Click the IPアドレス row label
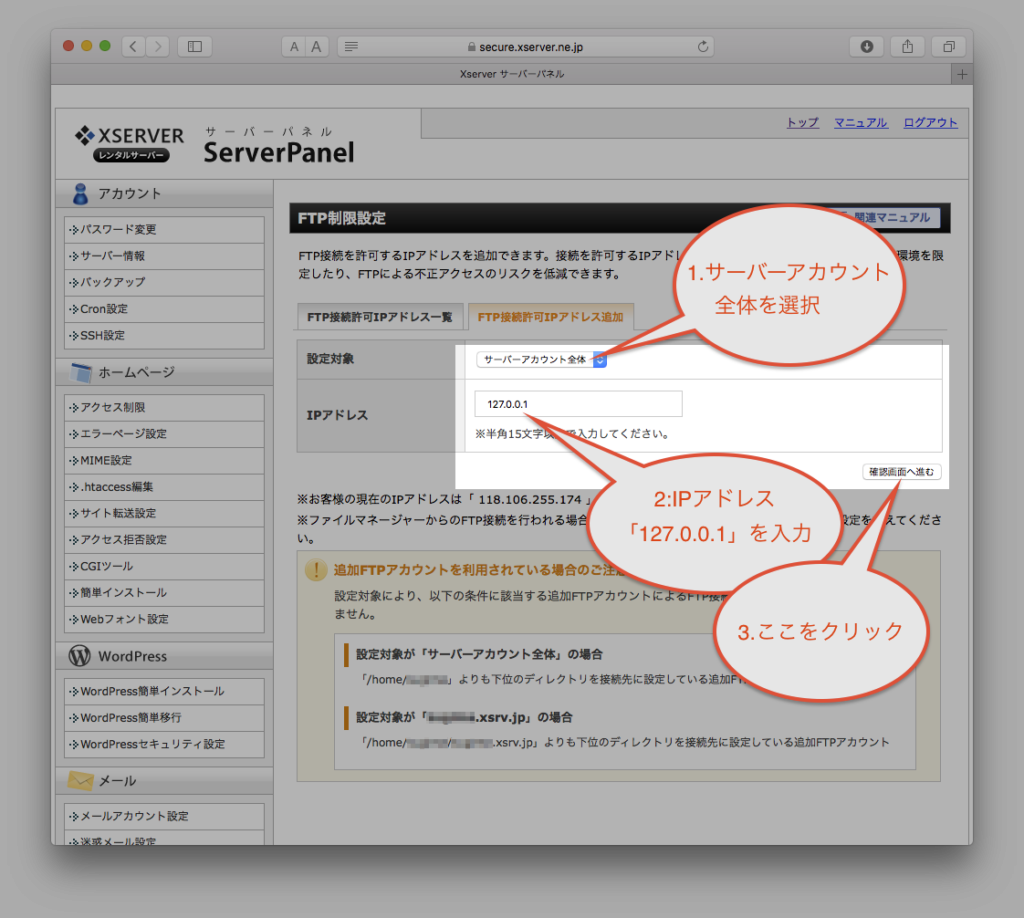Image resolution: width=1024 pixels, height=918 pixels. click(337, 415)
